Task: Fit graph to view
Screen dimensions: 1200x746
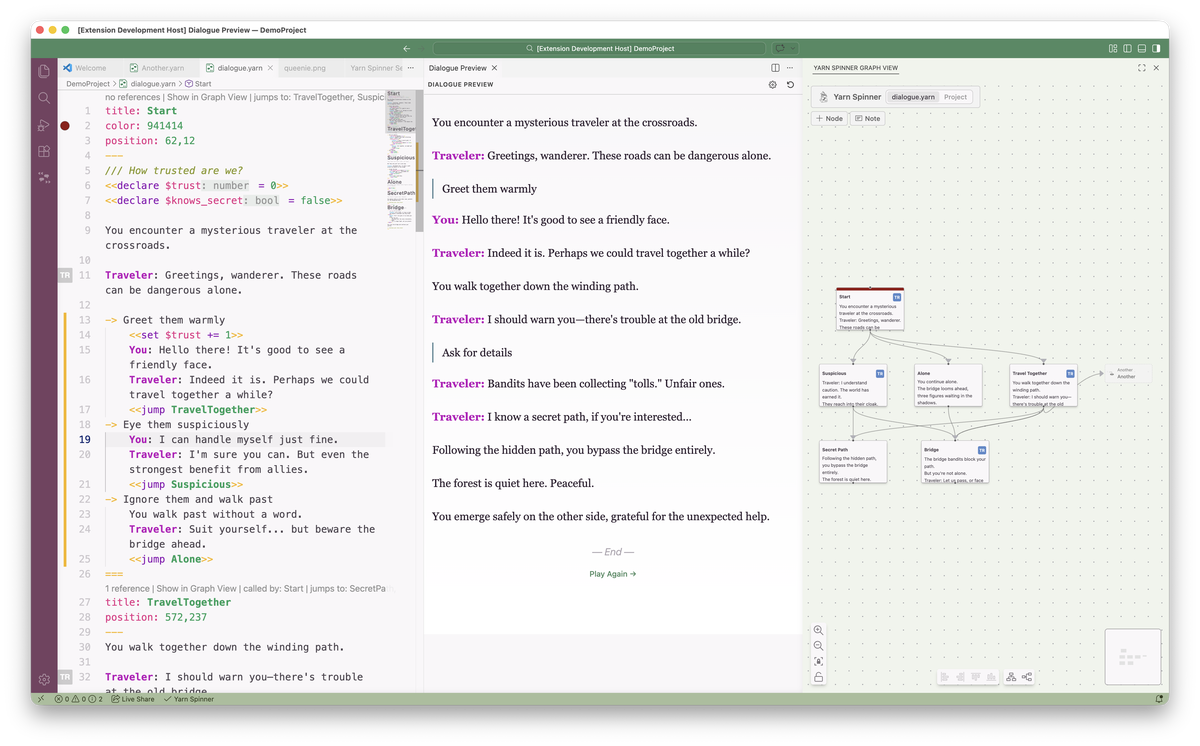Action: 819,661
